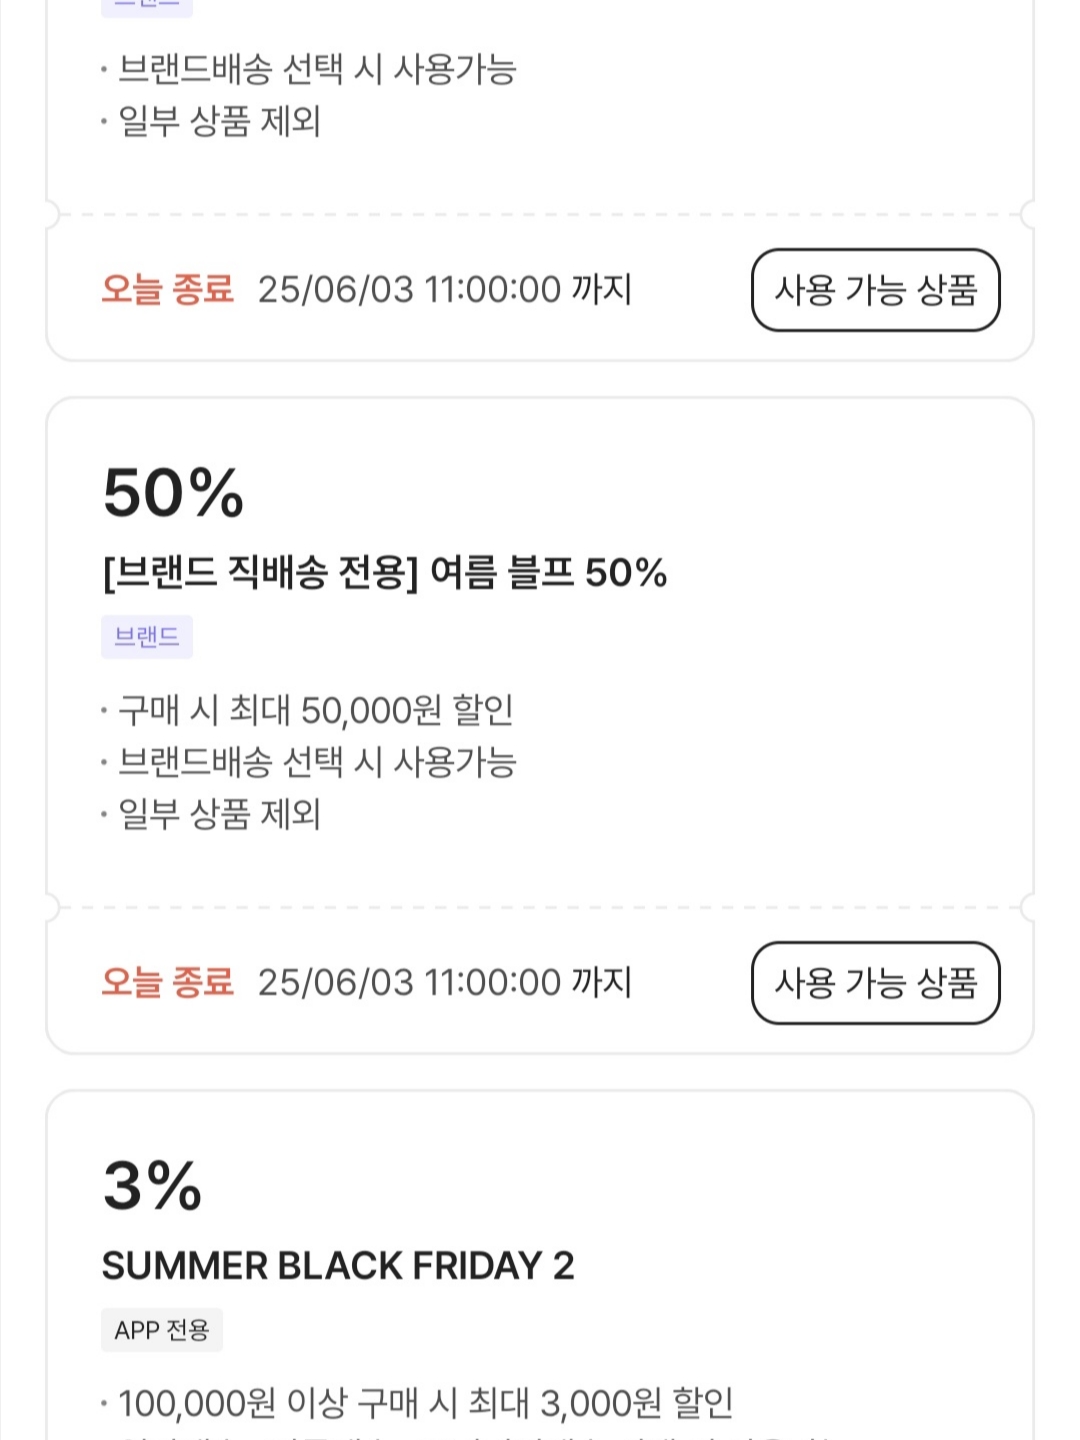Tap 오늘 종료 label on 50% coupon
Screen dimensions: 1080x1440
pos(167,983)
